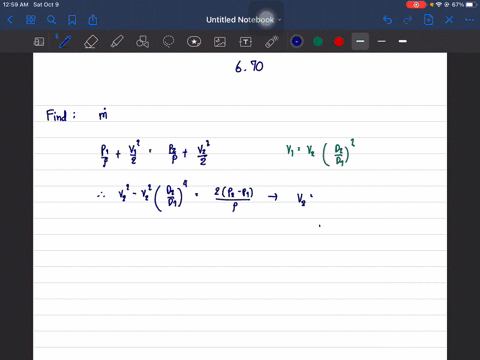480x360 pixels.
Task: Select the Highlighter tool
Action: coord(117,42)
